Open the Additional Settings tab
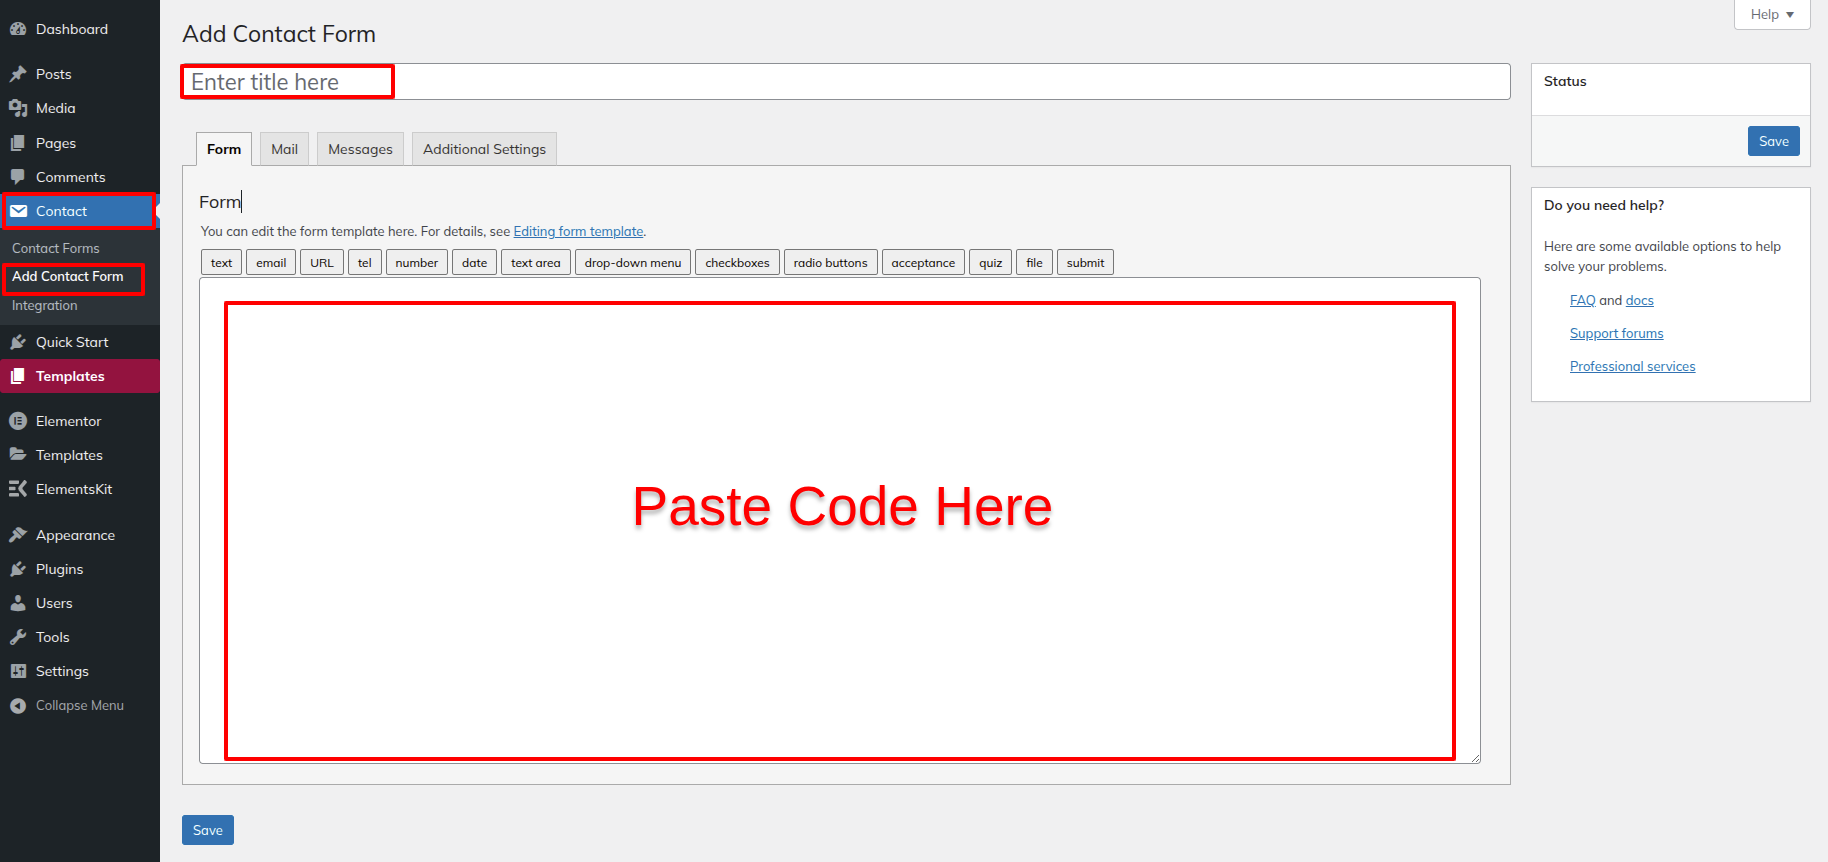The image size is (1828, 862). coord(484,149)
